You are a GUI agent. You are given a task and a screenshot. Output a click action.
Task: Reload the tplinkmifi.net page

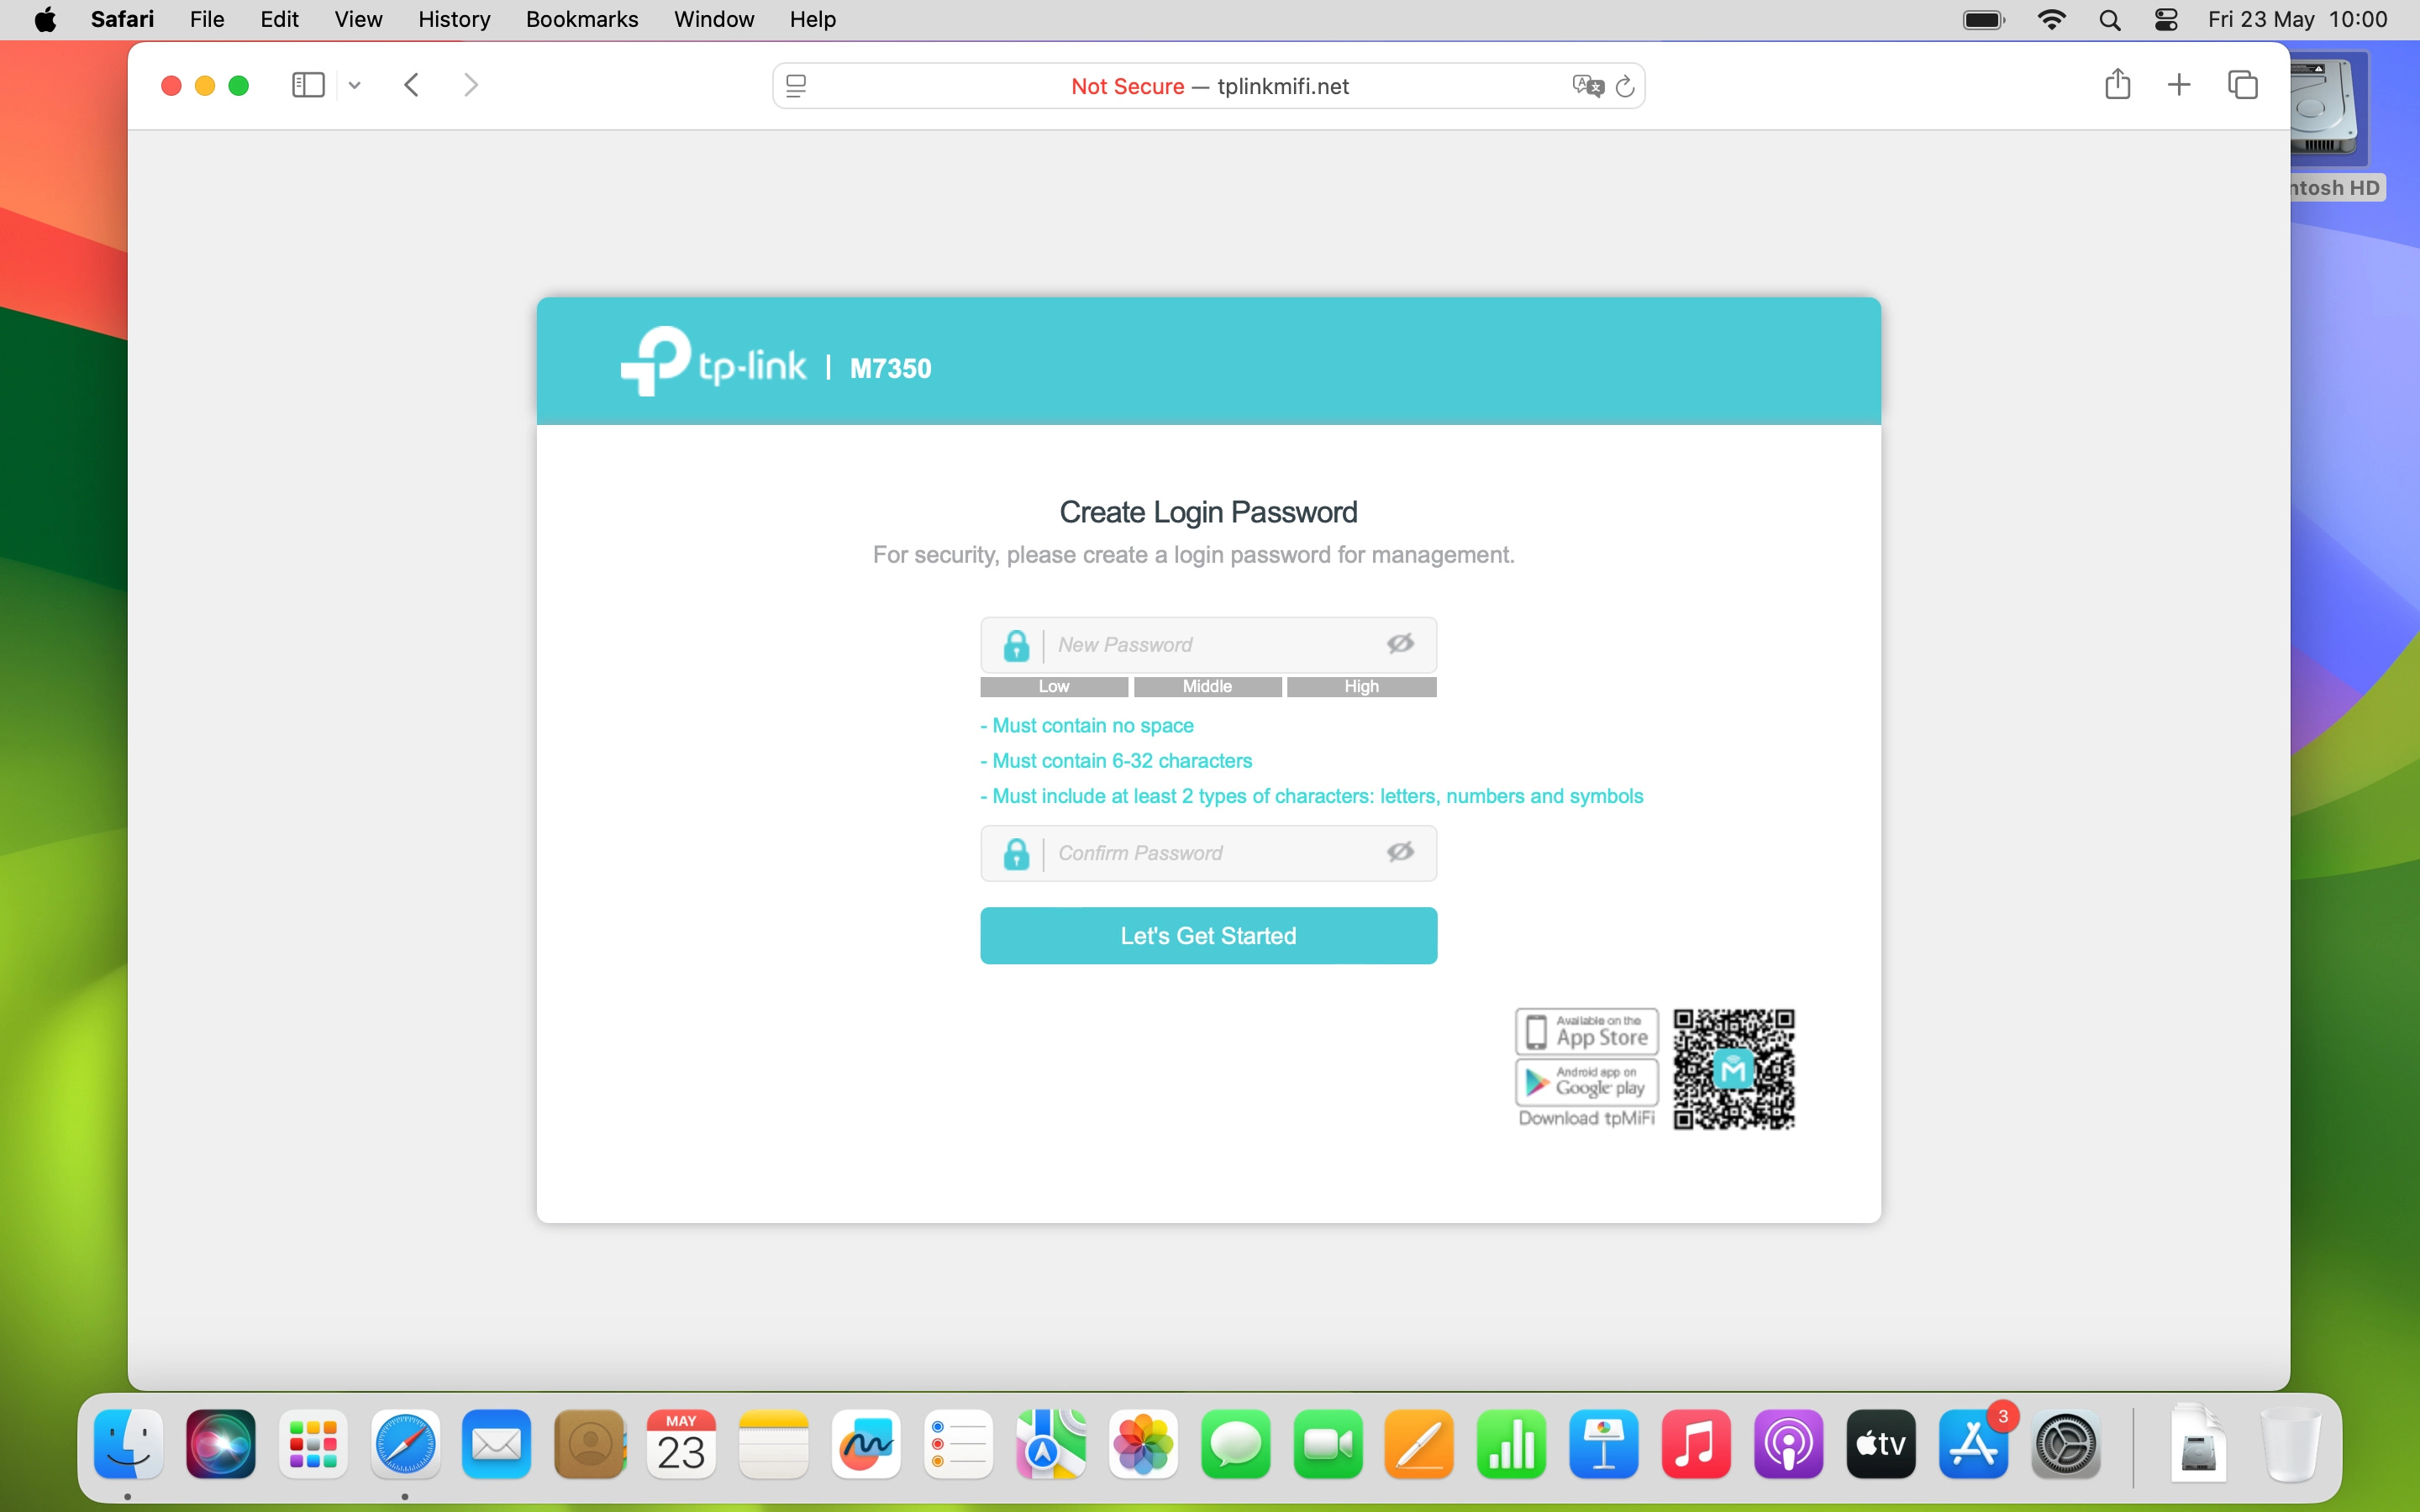1623,86
